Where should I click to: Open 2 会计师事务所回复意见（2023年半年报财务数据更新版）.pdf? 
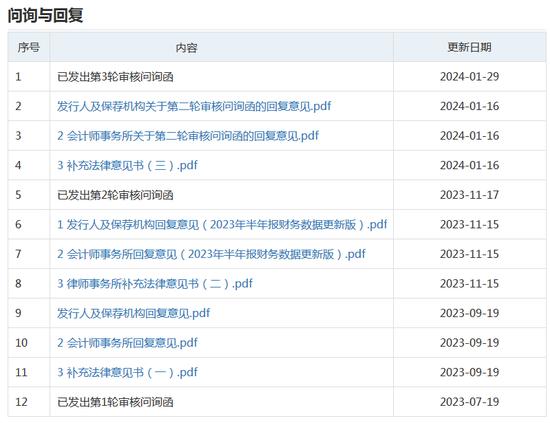pyautogui.click(x=211, y=254)
